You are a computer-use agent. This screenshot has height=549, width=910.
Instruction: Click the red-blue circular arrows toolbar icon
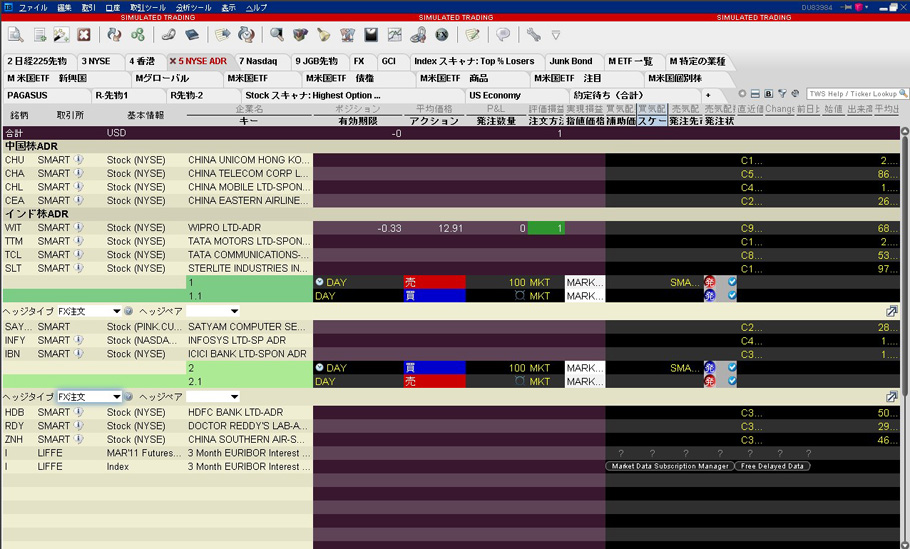pyautogui.click(x=114, y=35)
